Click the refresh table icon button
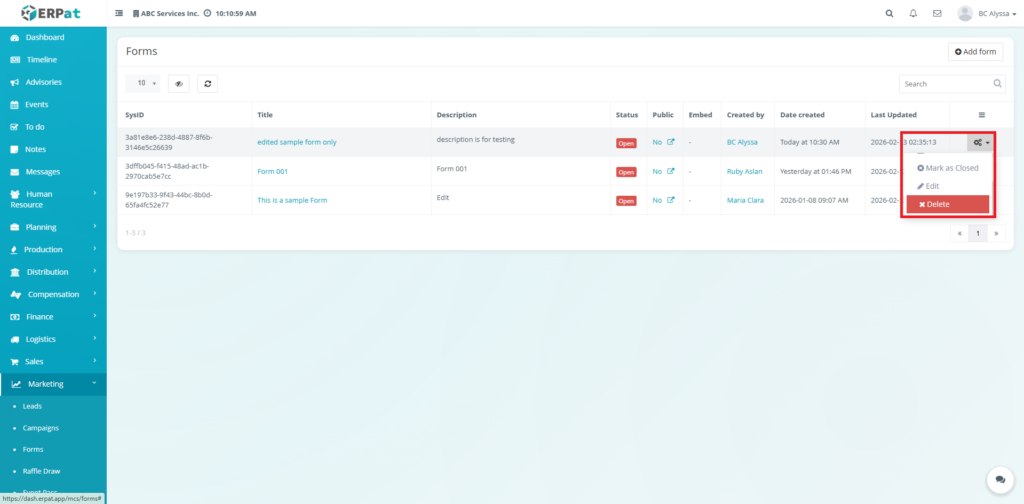The image size is (1024, 504). [207, 84]
